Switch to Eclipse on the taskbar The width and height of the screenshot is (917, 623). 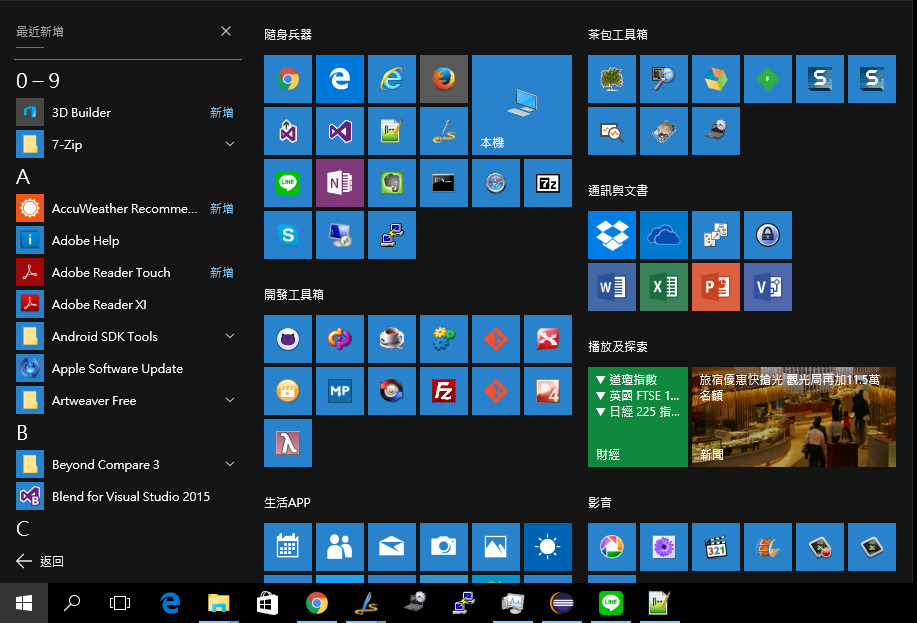(561, 603)
